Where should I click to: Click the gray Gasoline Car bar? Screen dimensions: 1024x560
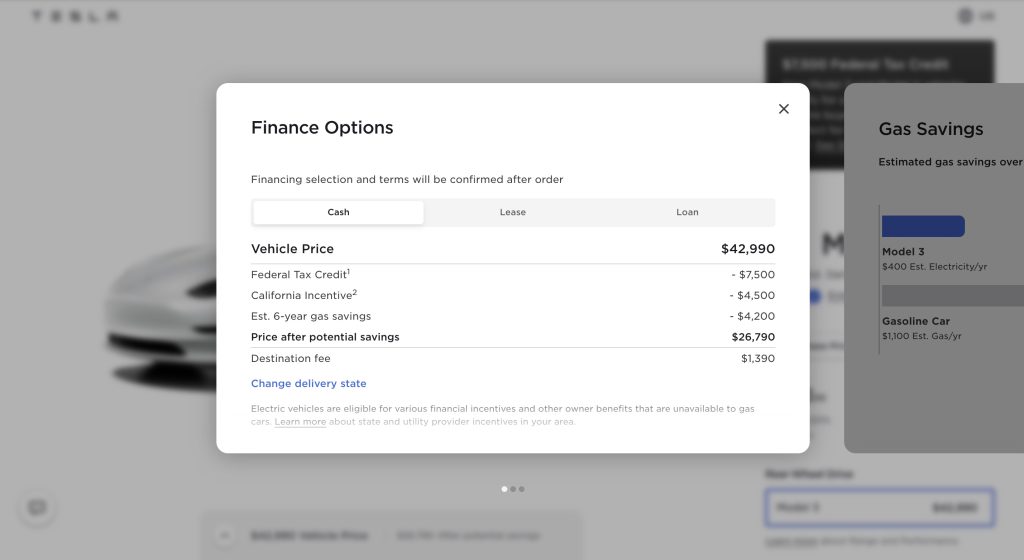coord(952,296)
